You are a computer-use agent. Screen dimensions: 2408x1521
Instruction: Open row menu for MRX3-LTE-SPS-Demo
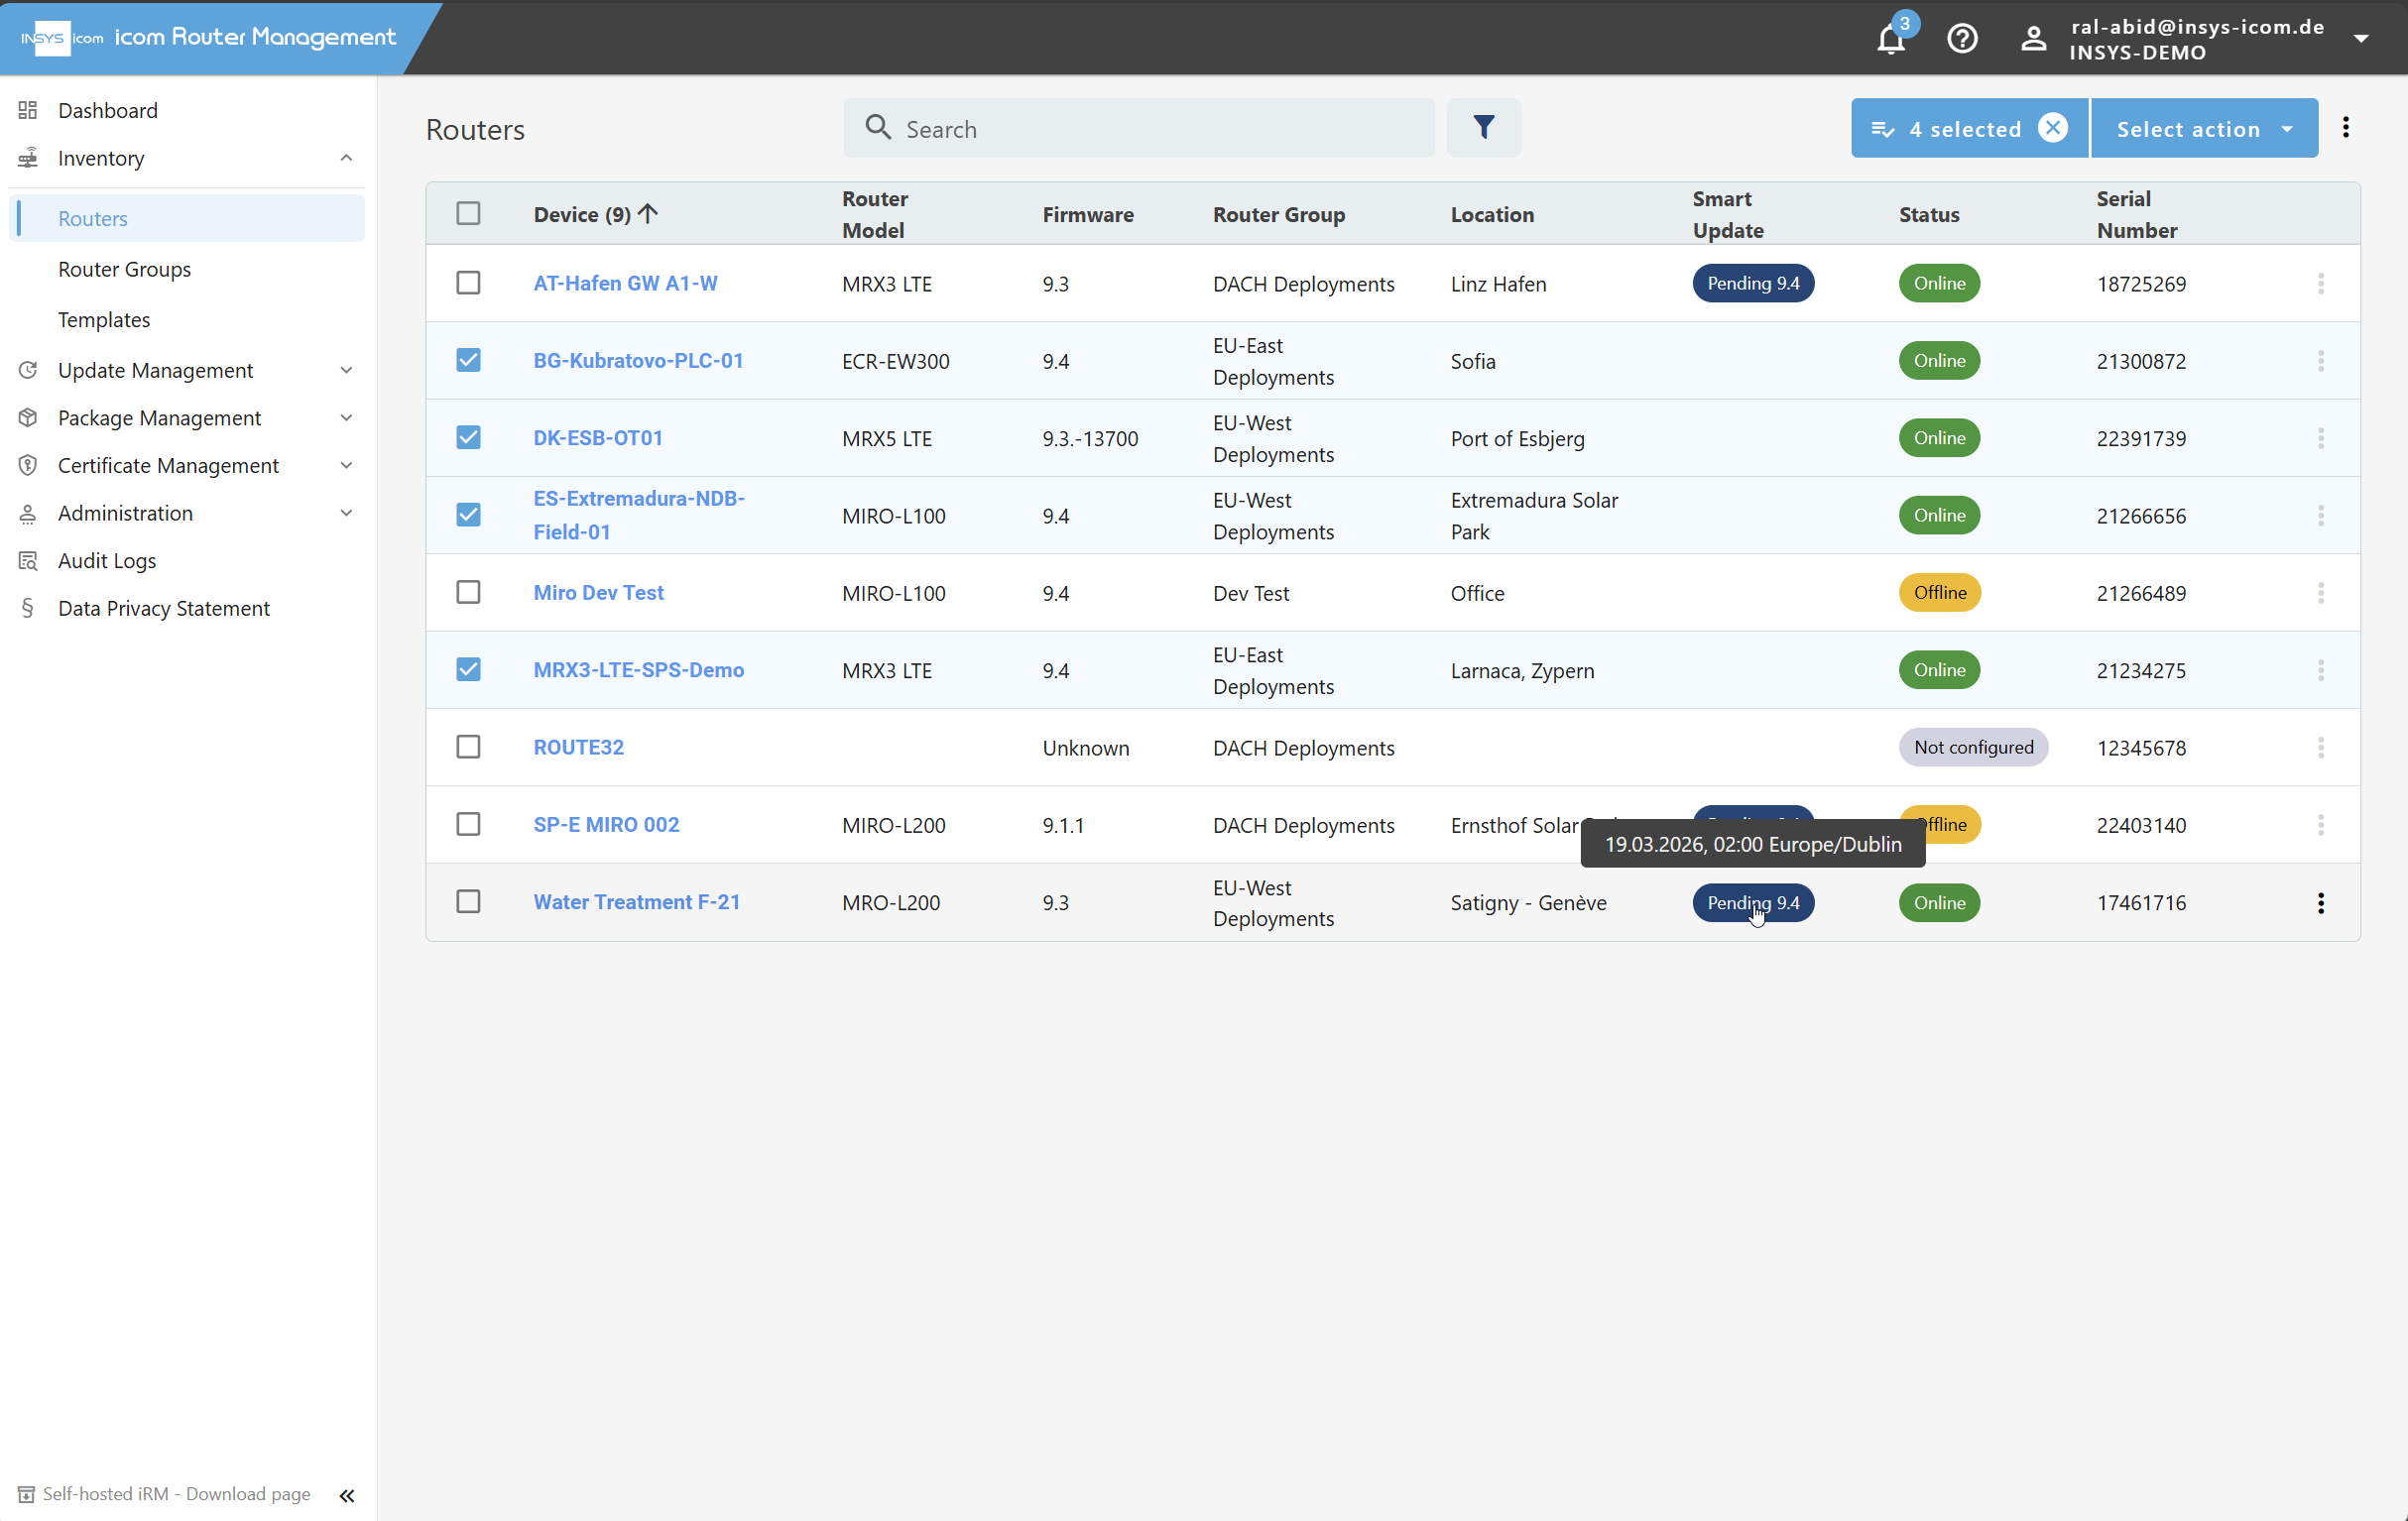[2320, 670]
